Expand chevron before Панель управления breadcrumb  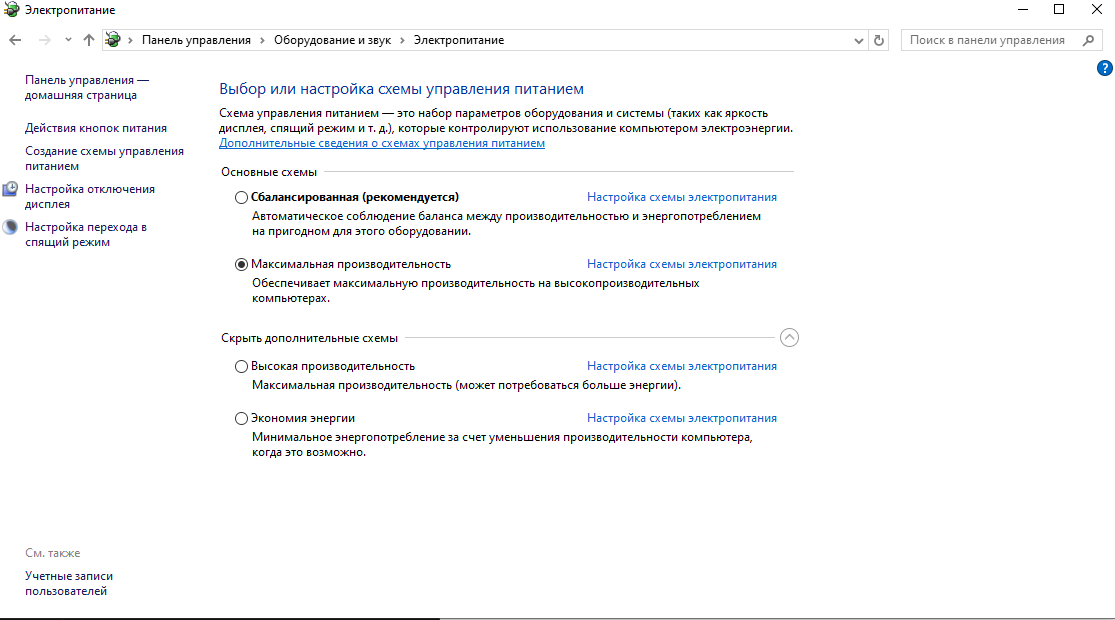point(130,41)
